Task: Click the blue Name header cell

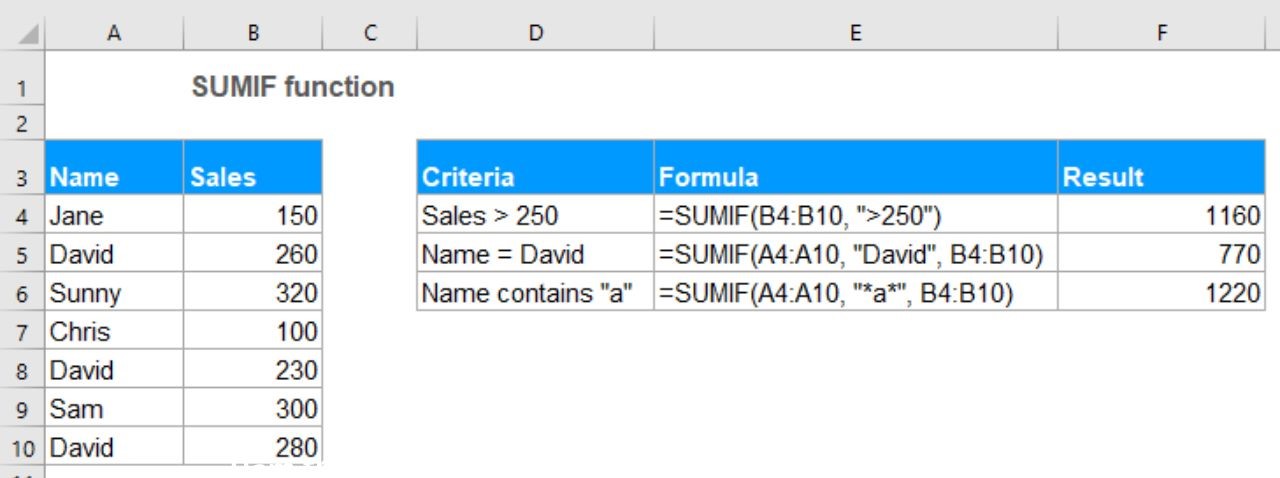Action: [x=114, y=178]
